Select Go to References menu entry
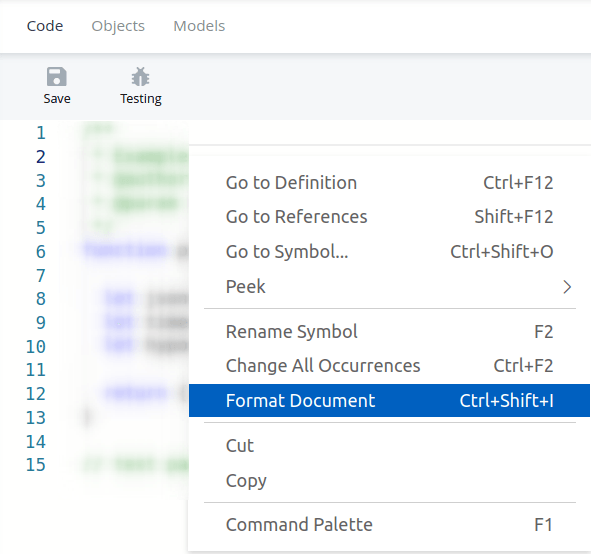Viewport: 591px width, 554px height. pyautogui.click(x=389, y=217)
